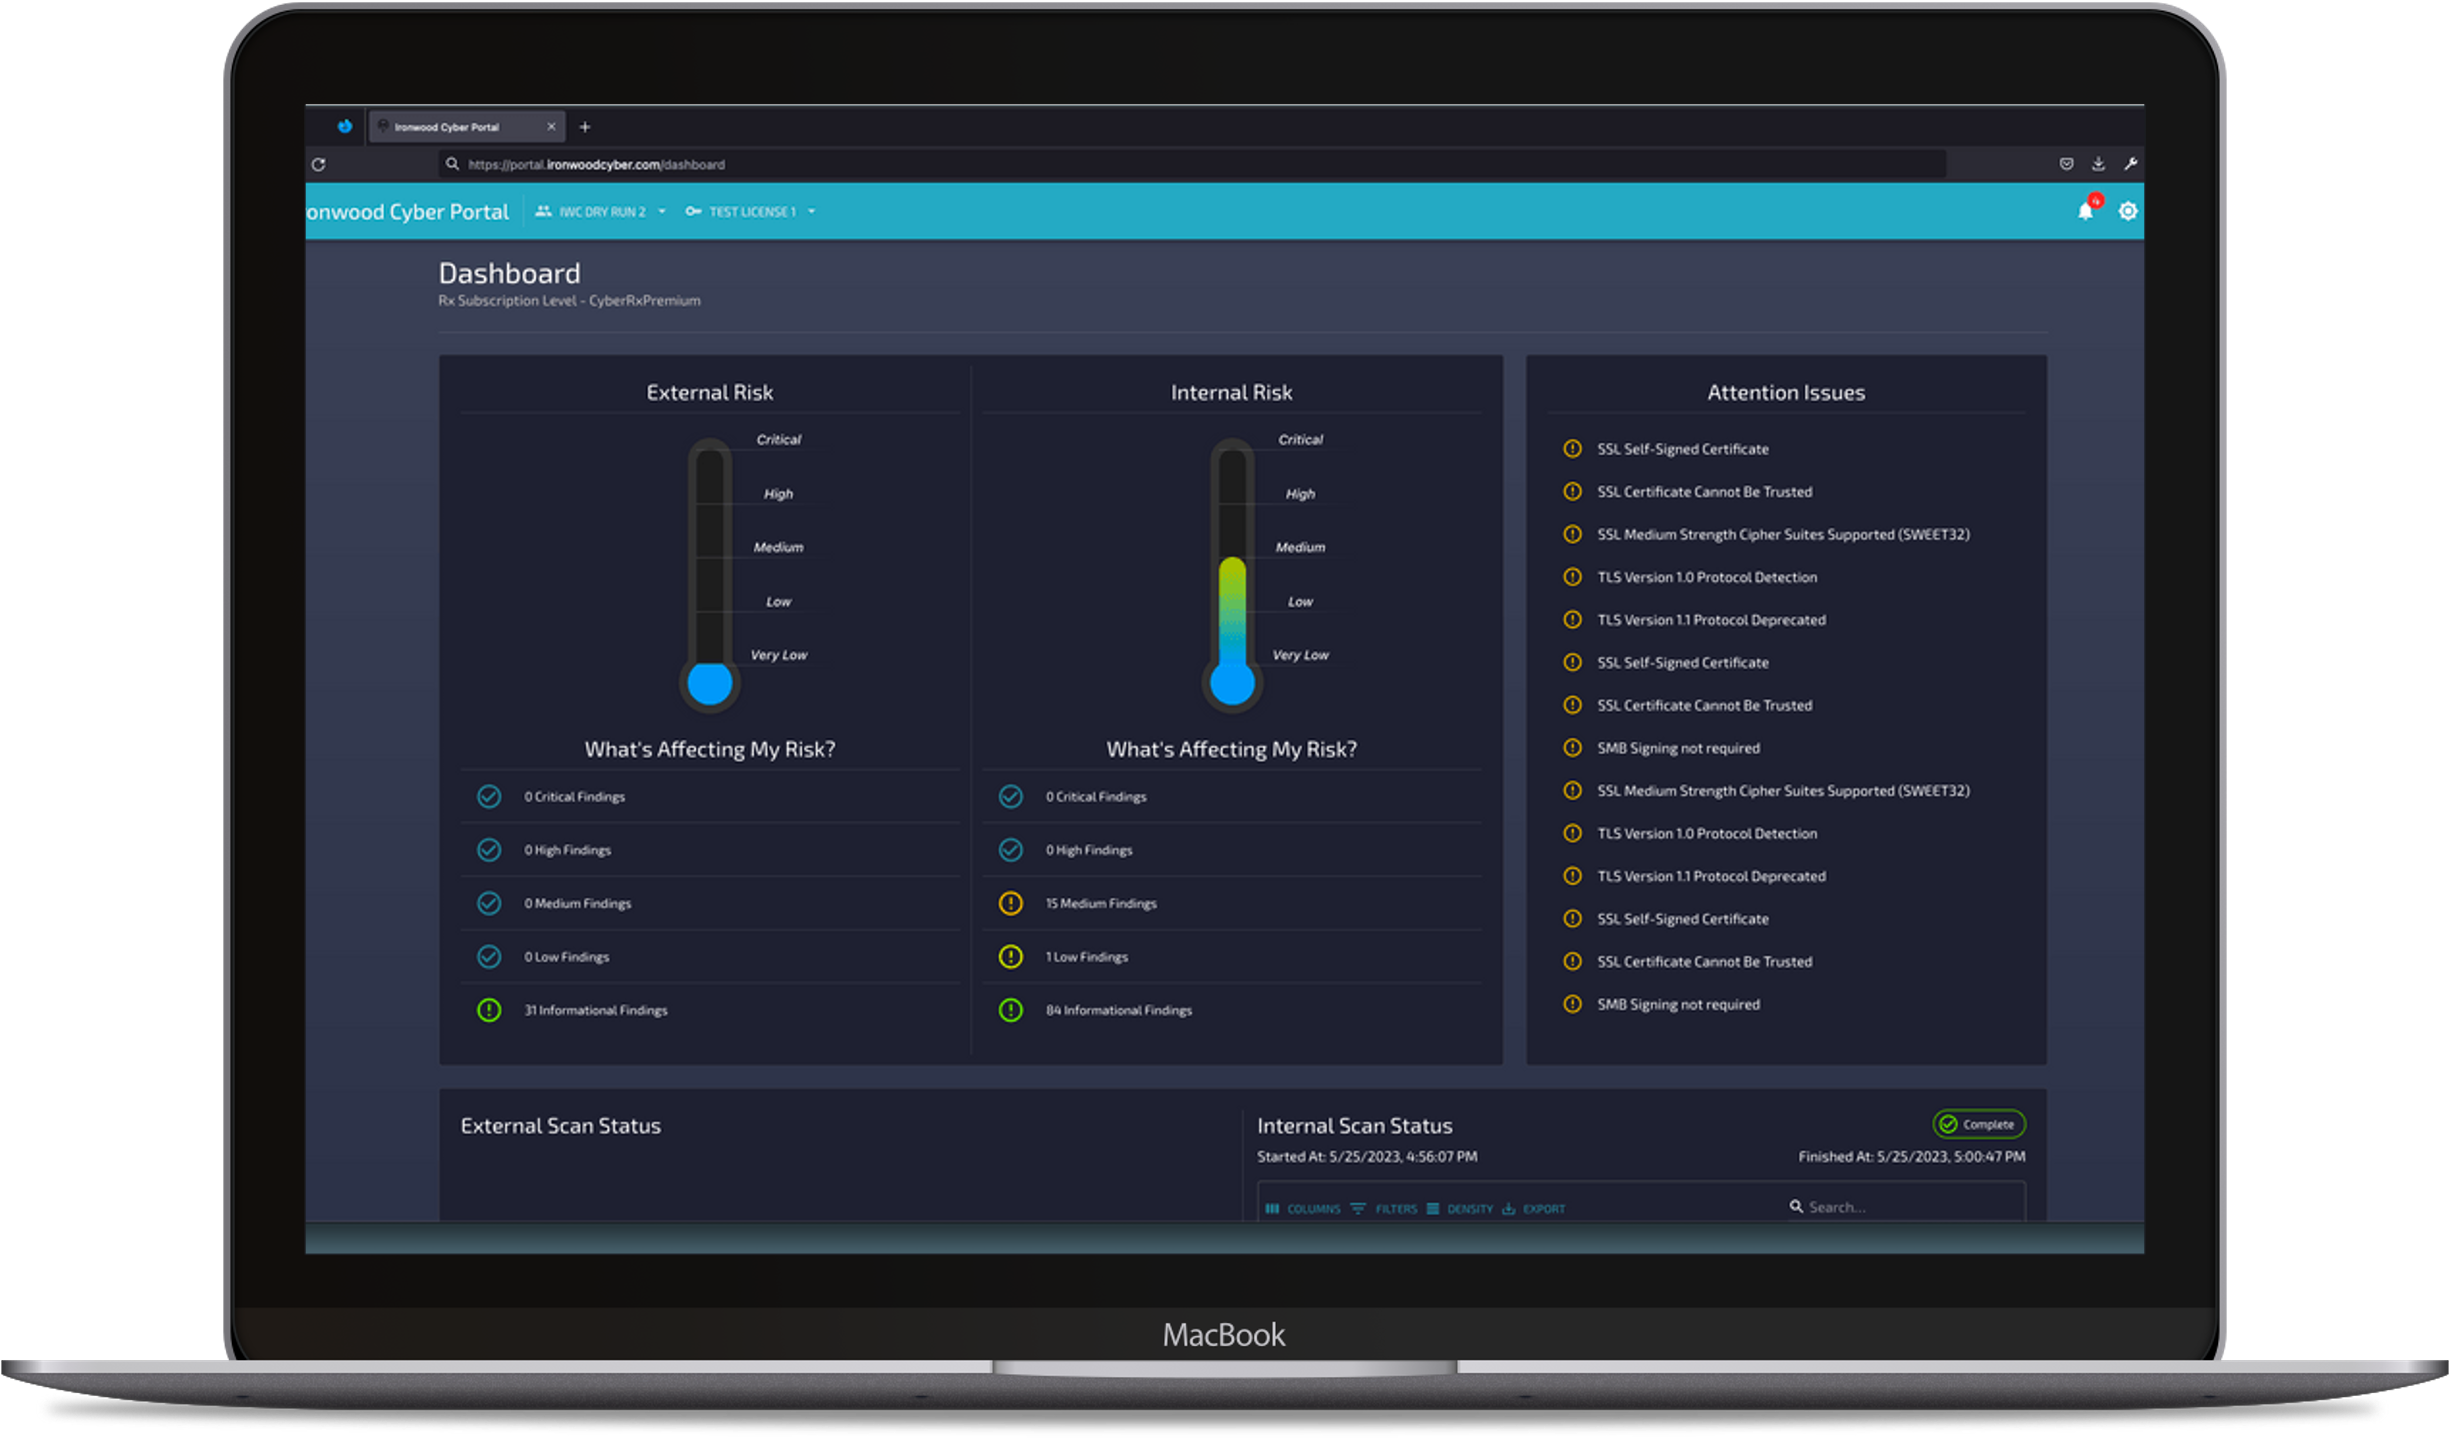This screenshot has height=1439, width=2452.
Task: Click the notifications bell icon
Action: [2085, 211]
